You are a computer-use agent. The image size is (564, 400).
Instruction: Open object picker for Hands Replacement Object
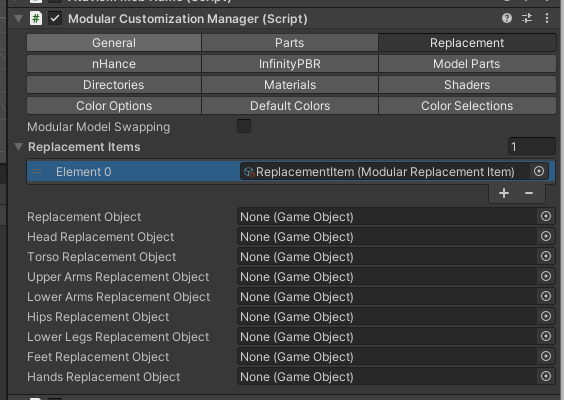(x=546, y=376)
